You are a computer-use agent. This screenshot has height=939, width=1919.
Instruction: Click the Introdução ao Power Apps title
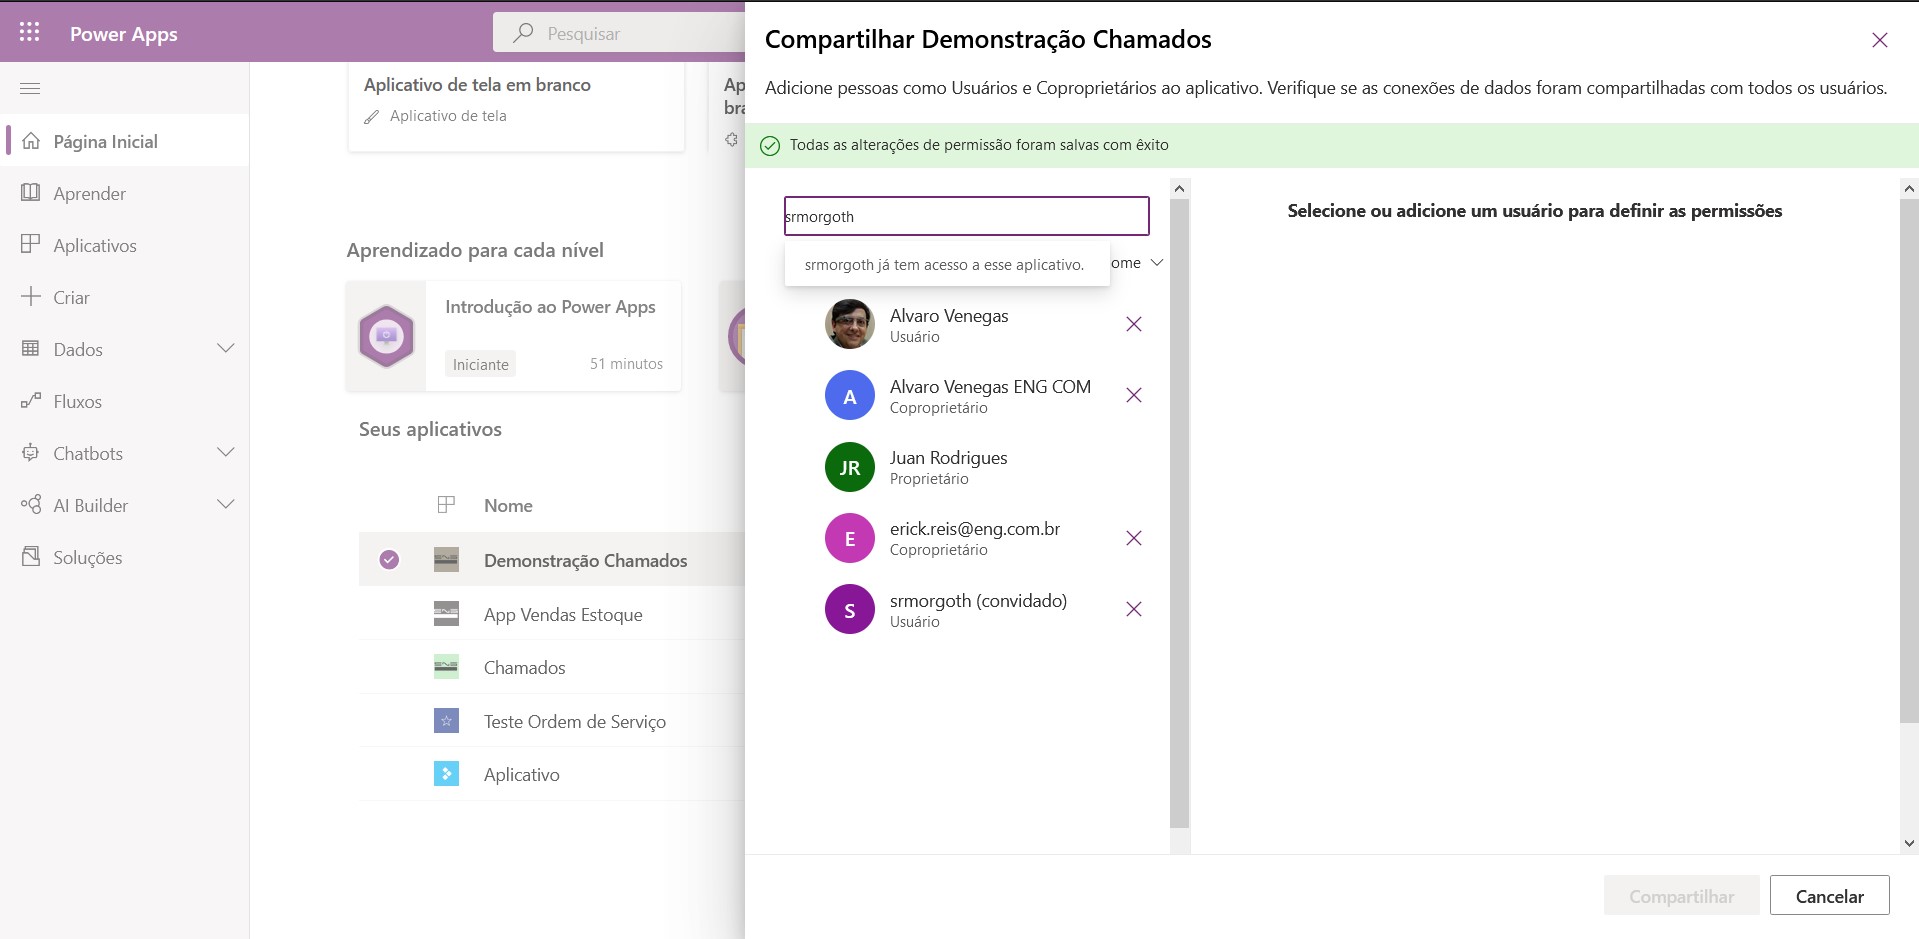(550, 307)
